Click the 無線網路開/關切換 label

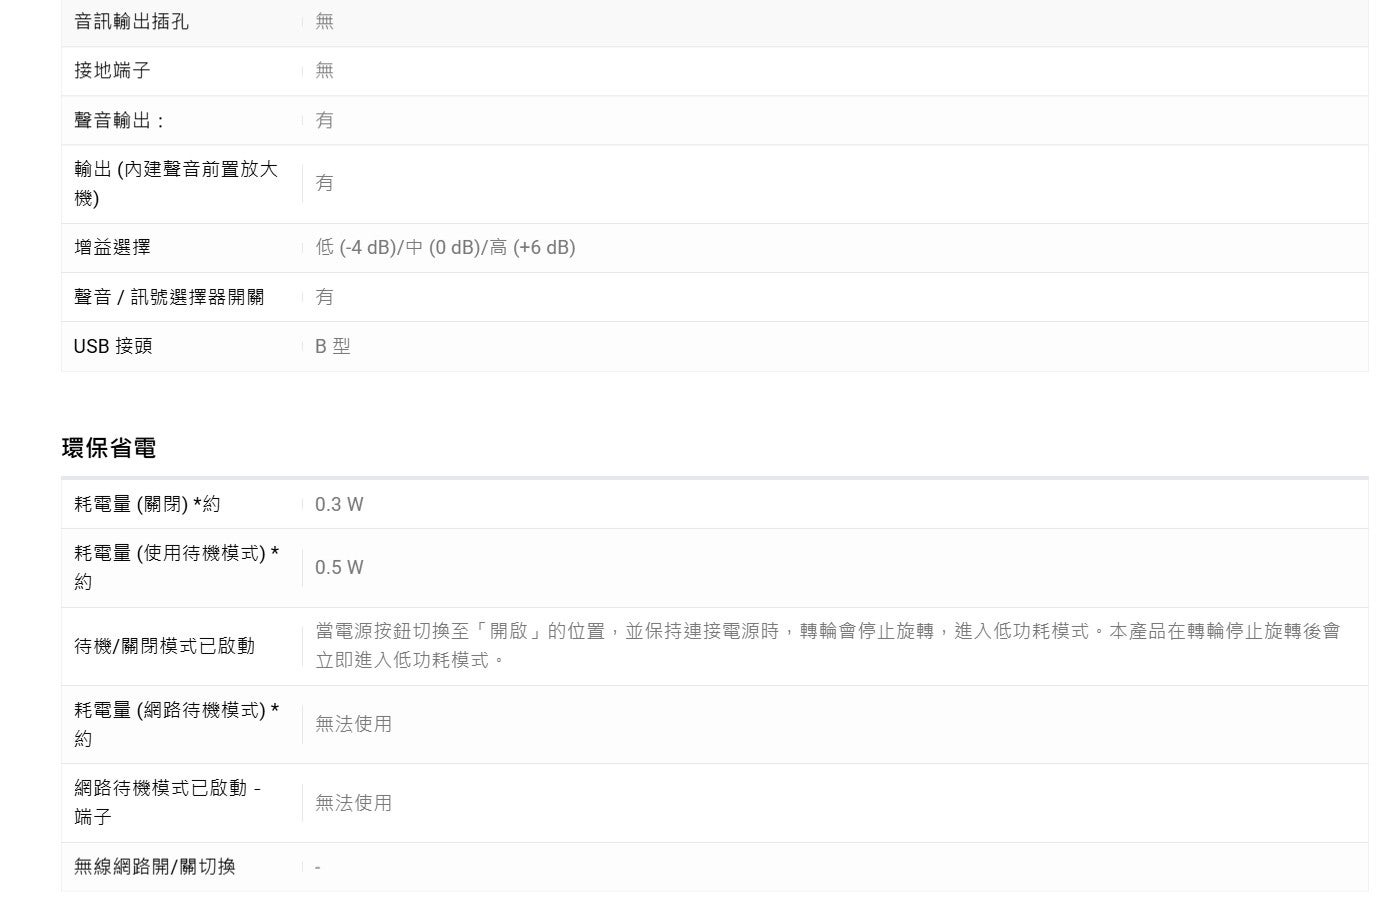154,867
